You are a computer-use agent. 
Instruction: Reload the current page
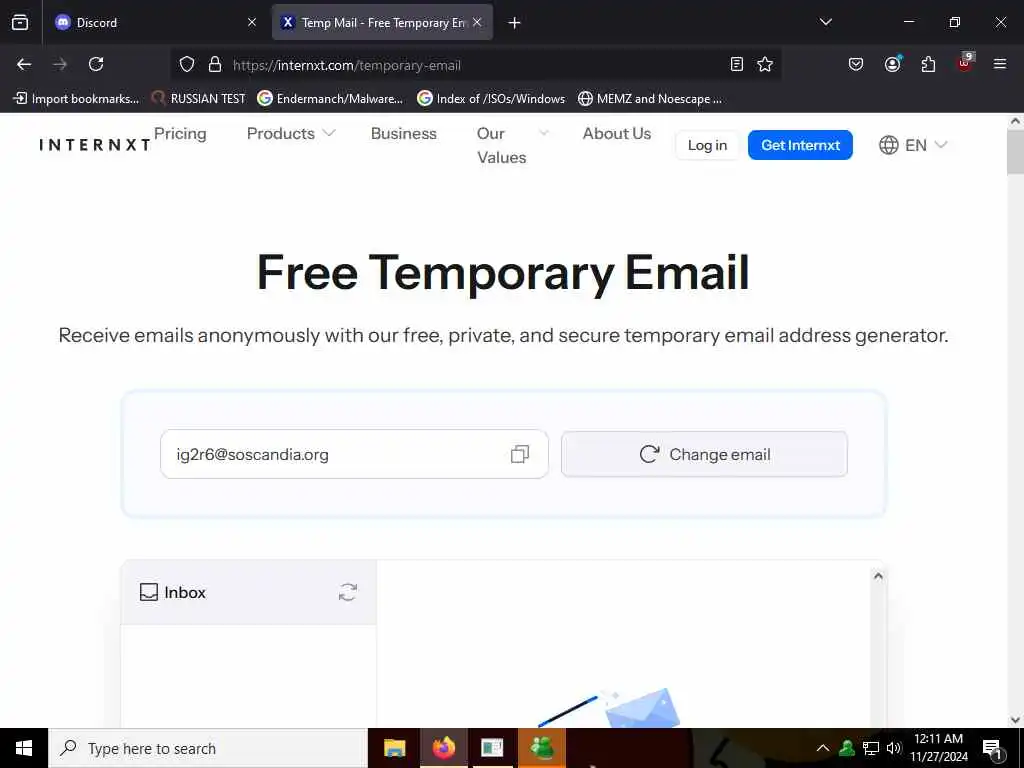[96, 64]
